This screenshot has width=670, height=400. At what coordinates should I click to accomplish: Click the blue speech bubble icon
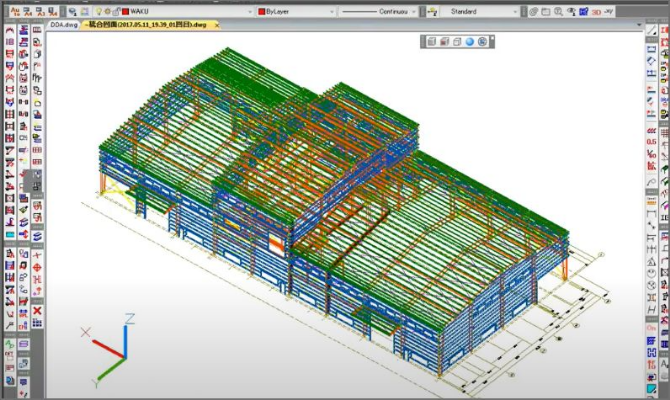pyautogui.click(x=24, y=382)
